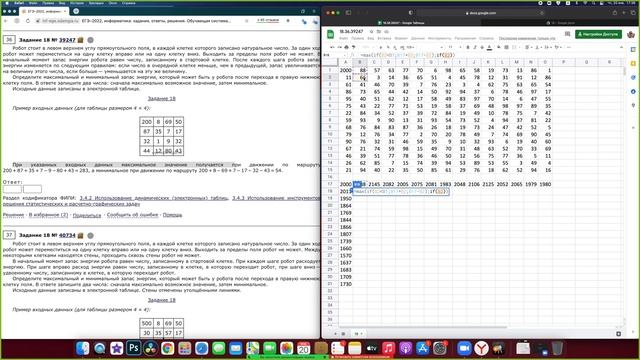Open the Данные menu in Google Sheets
Viewport: 640px width, 360px height.
[x=418, y=38]
